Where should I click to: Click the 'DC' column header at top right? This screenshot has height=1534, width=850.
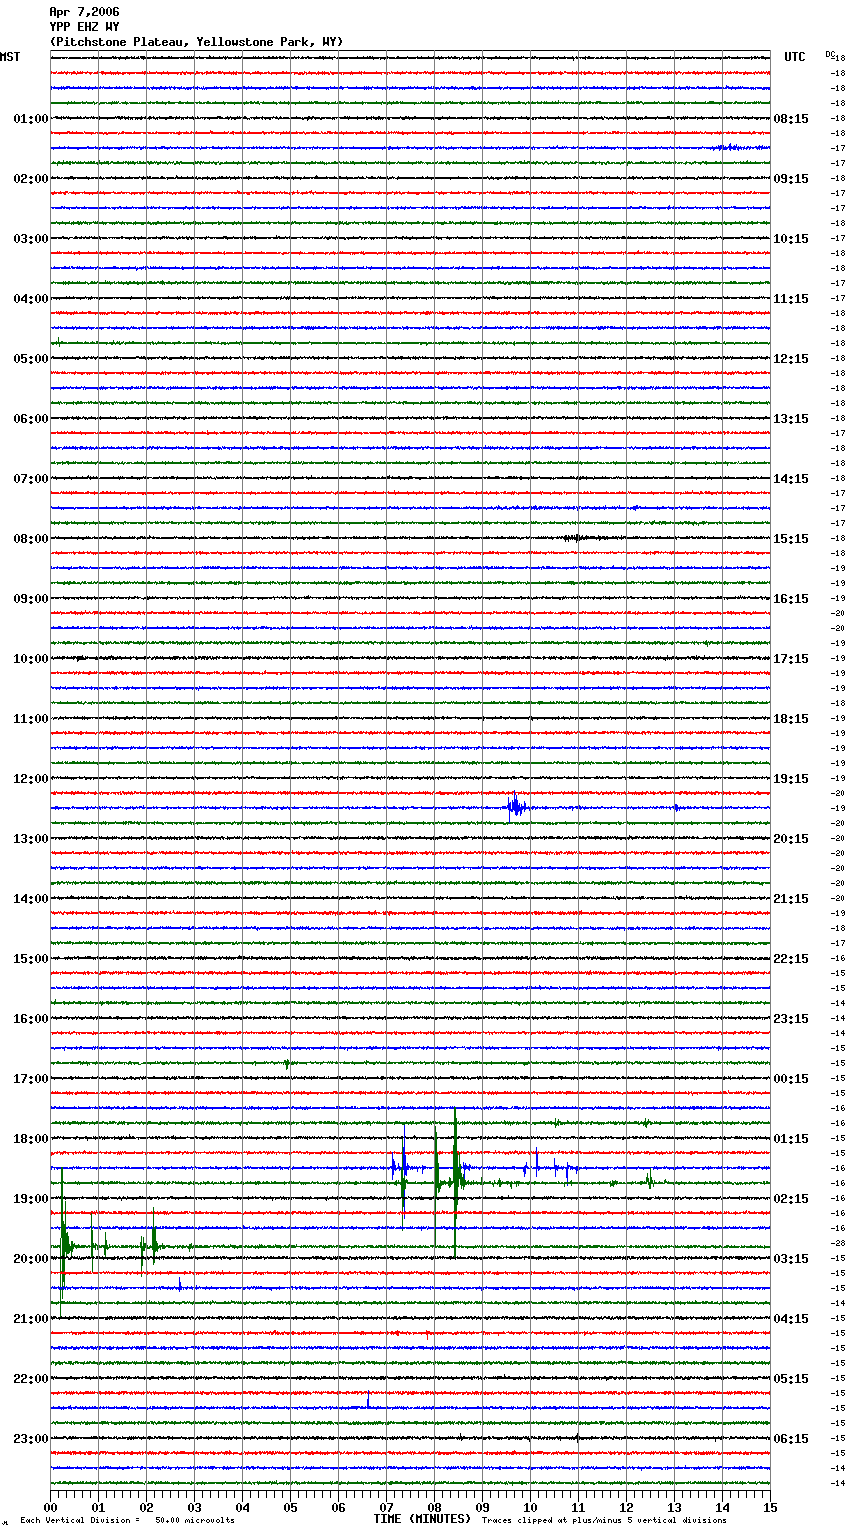point(829,54)
